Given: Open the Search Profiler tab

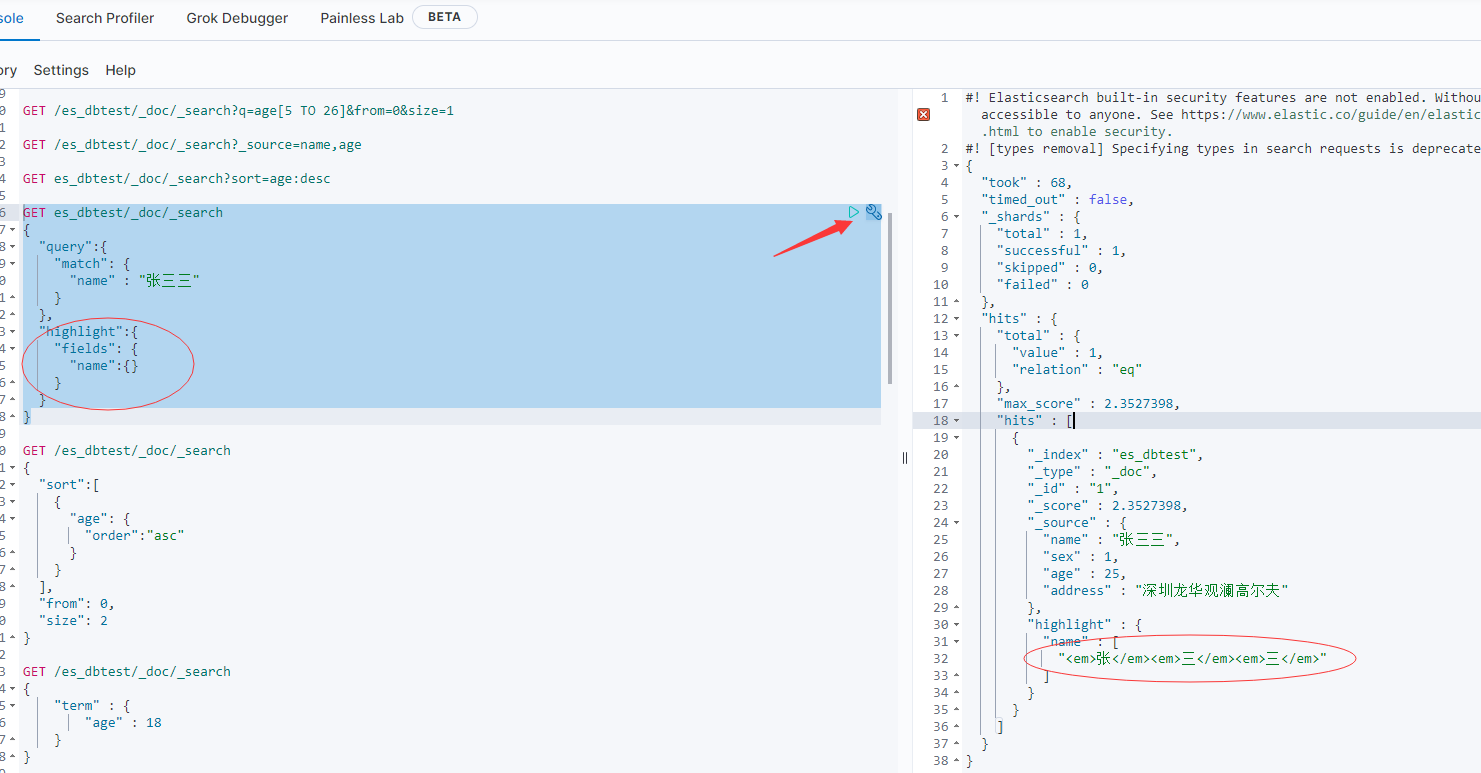Looking at the screenshot, I should 105,18.
